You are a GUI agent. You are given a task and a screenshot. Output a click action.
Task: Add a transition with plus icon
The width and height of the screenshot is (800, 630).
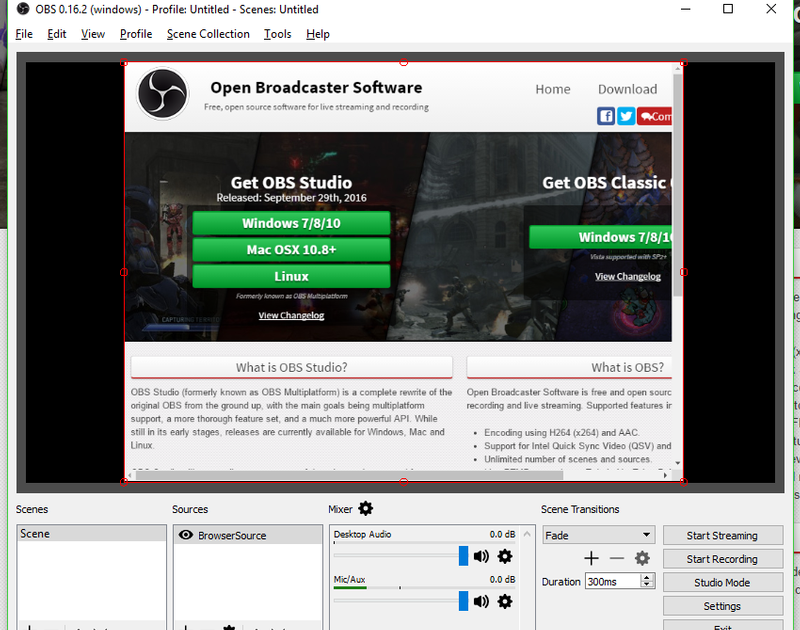point(591,558)
